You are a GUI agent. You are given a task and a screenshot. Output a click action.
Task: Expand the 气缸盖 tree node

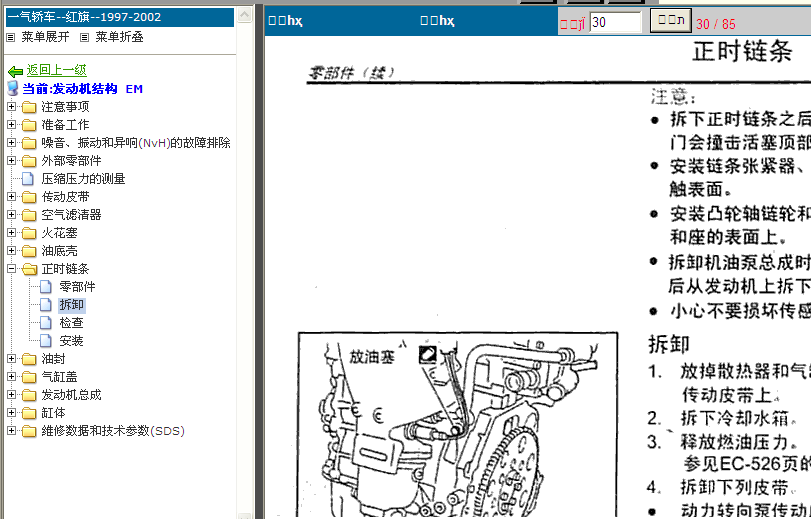coord(11,377)
